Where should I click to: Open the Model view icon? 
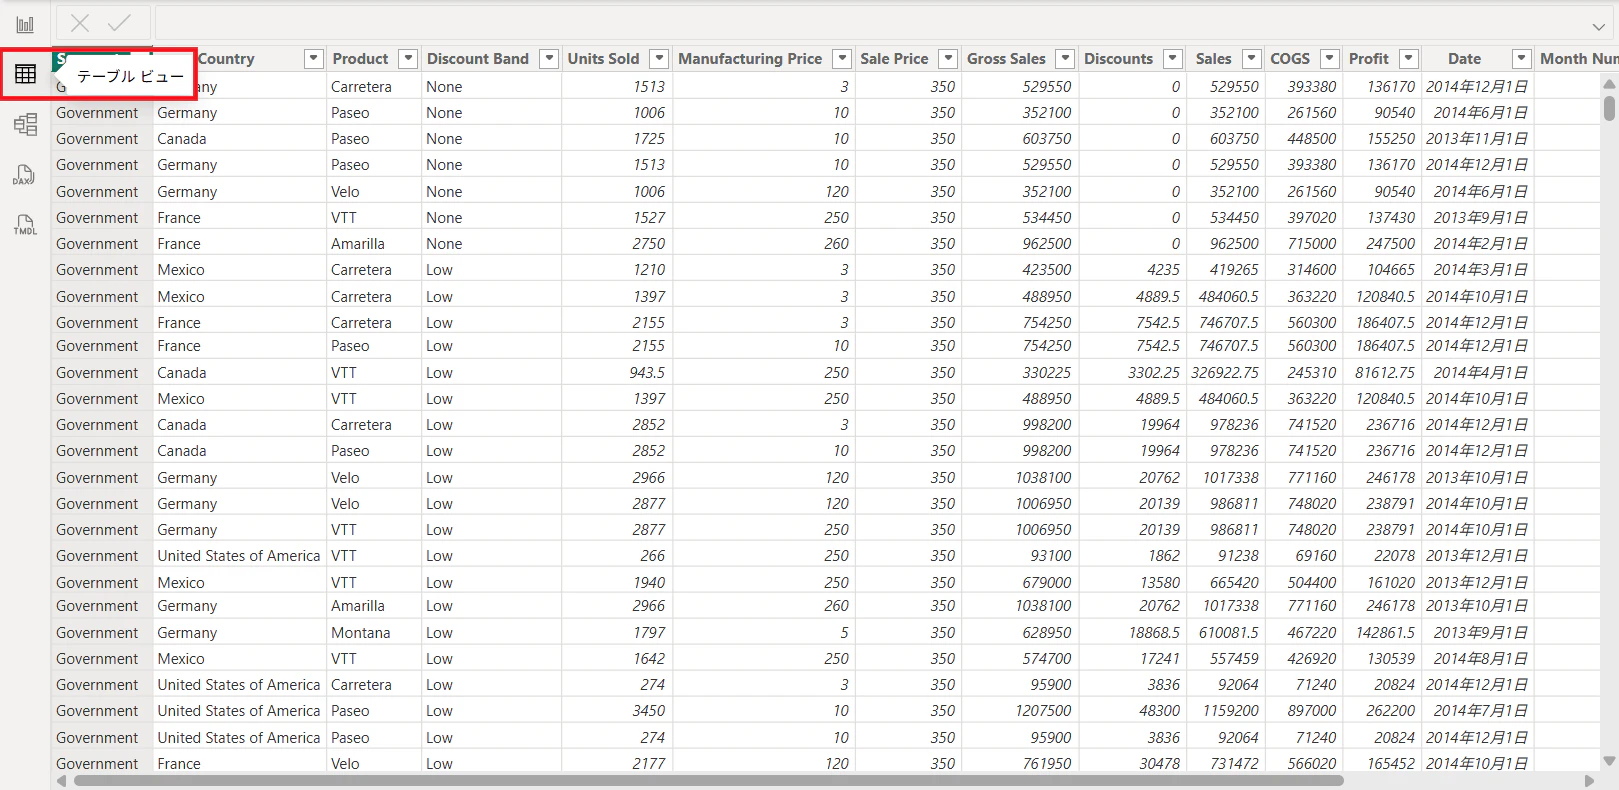25,124
